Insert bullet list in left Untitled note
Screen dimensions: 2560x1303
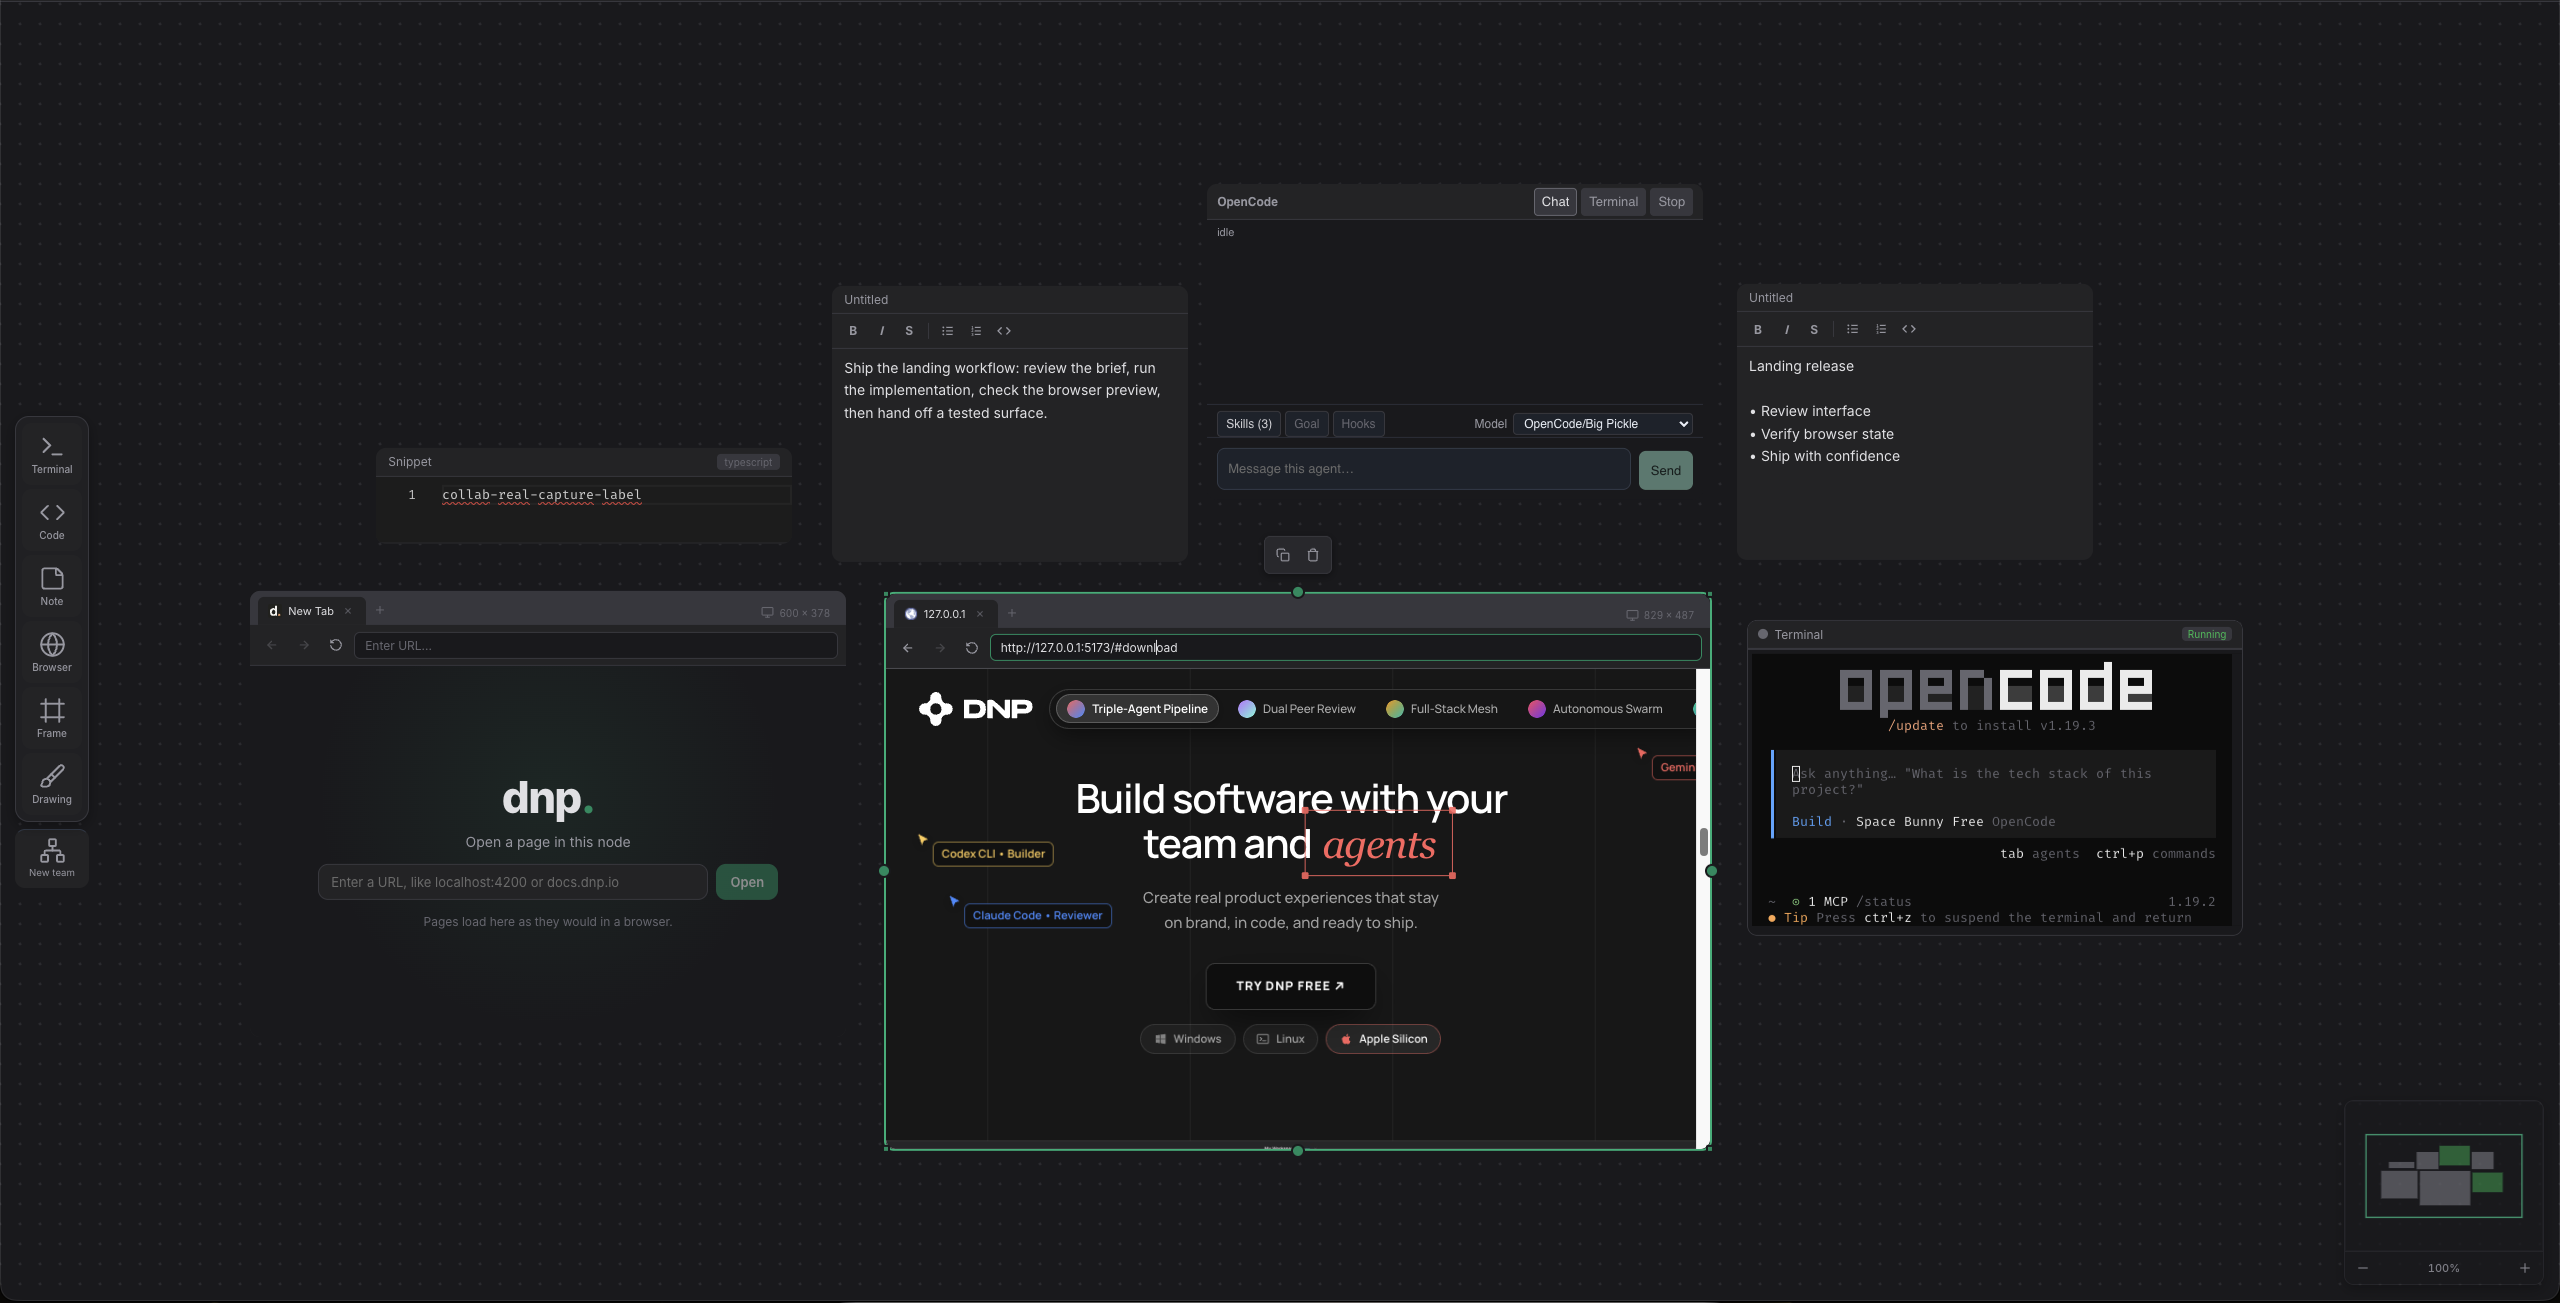click(947, 331)
